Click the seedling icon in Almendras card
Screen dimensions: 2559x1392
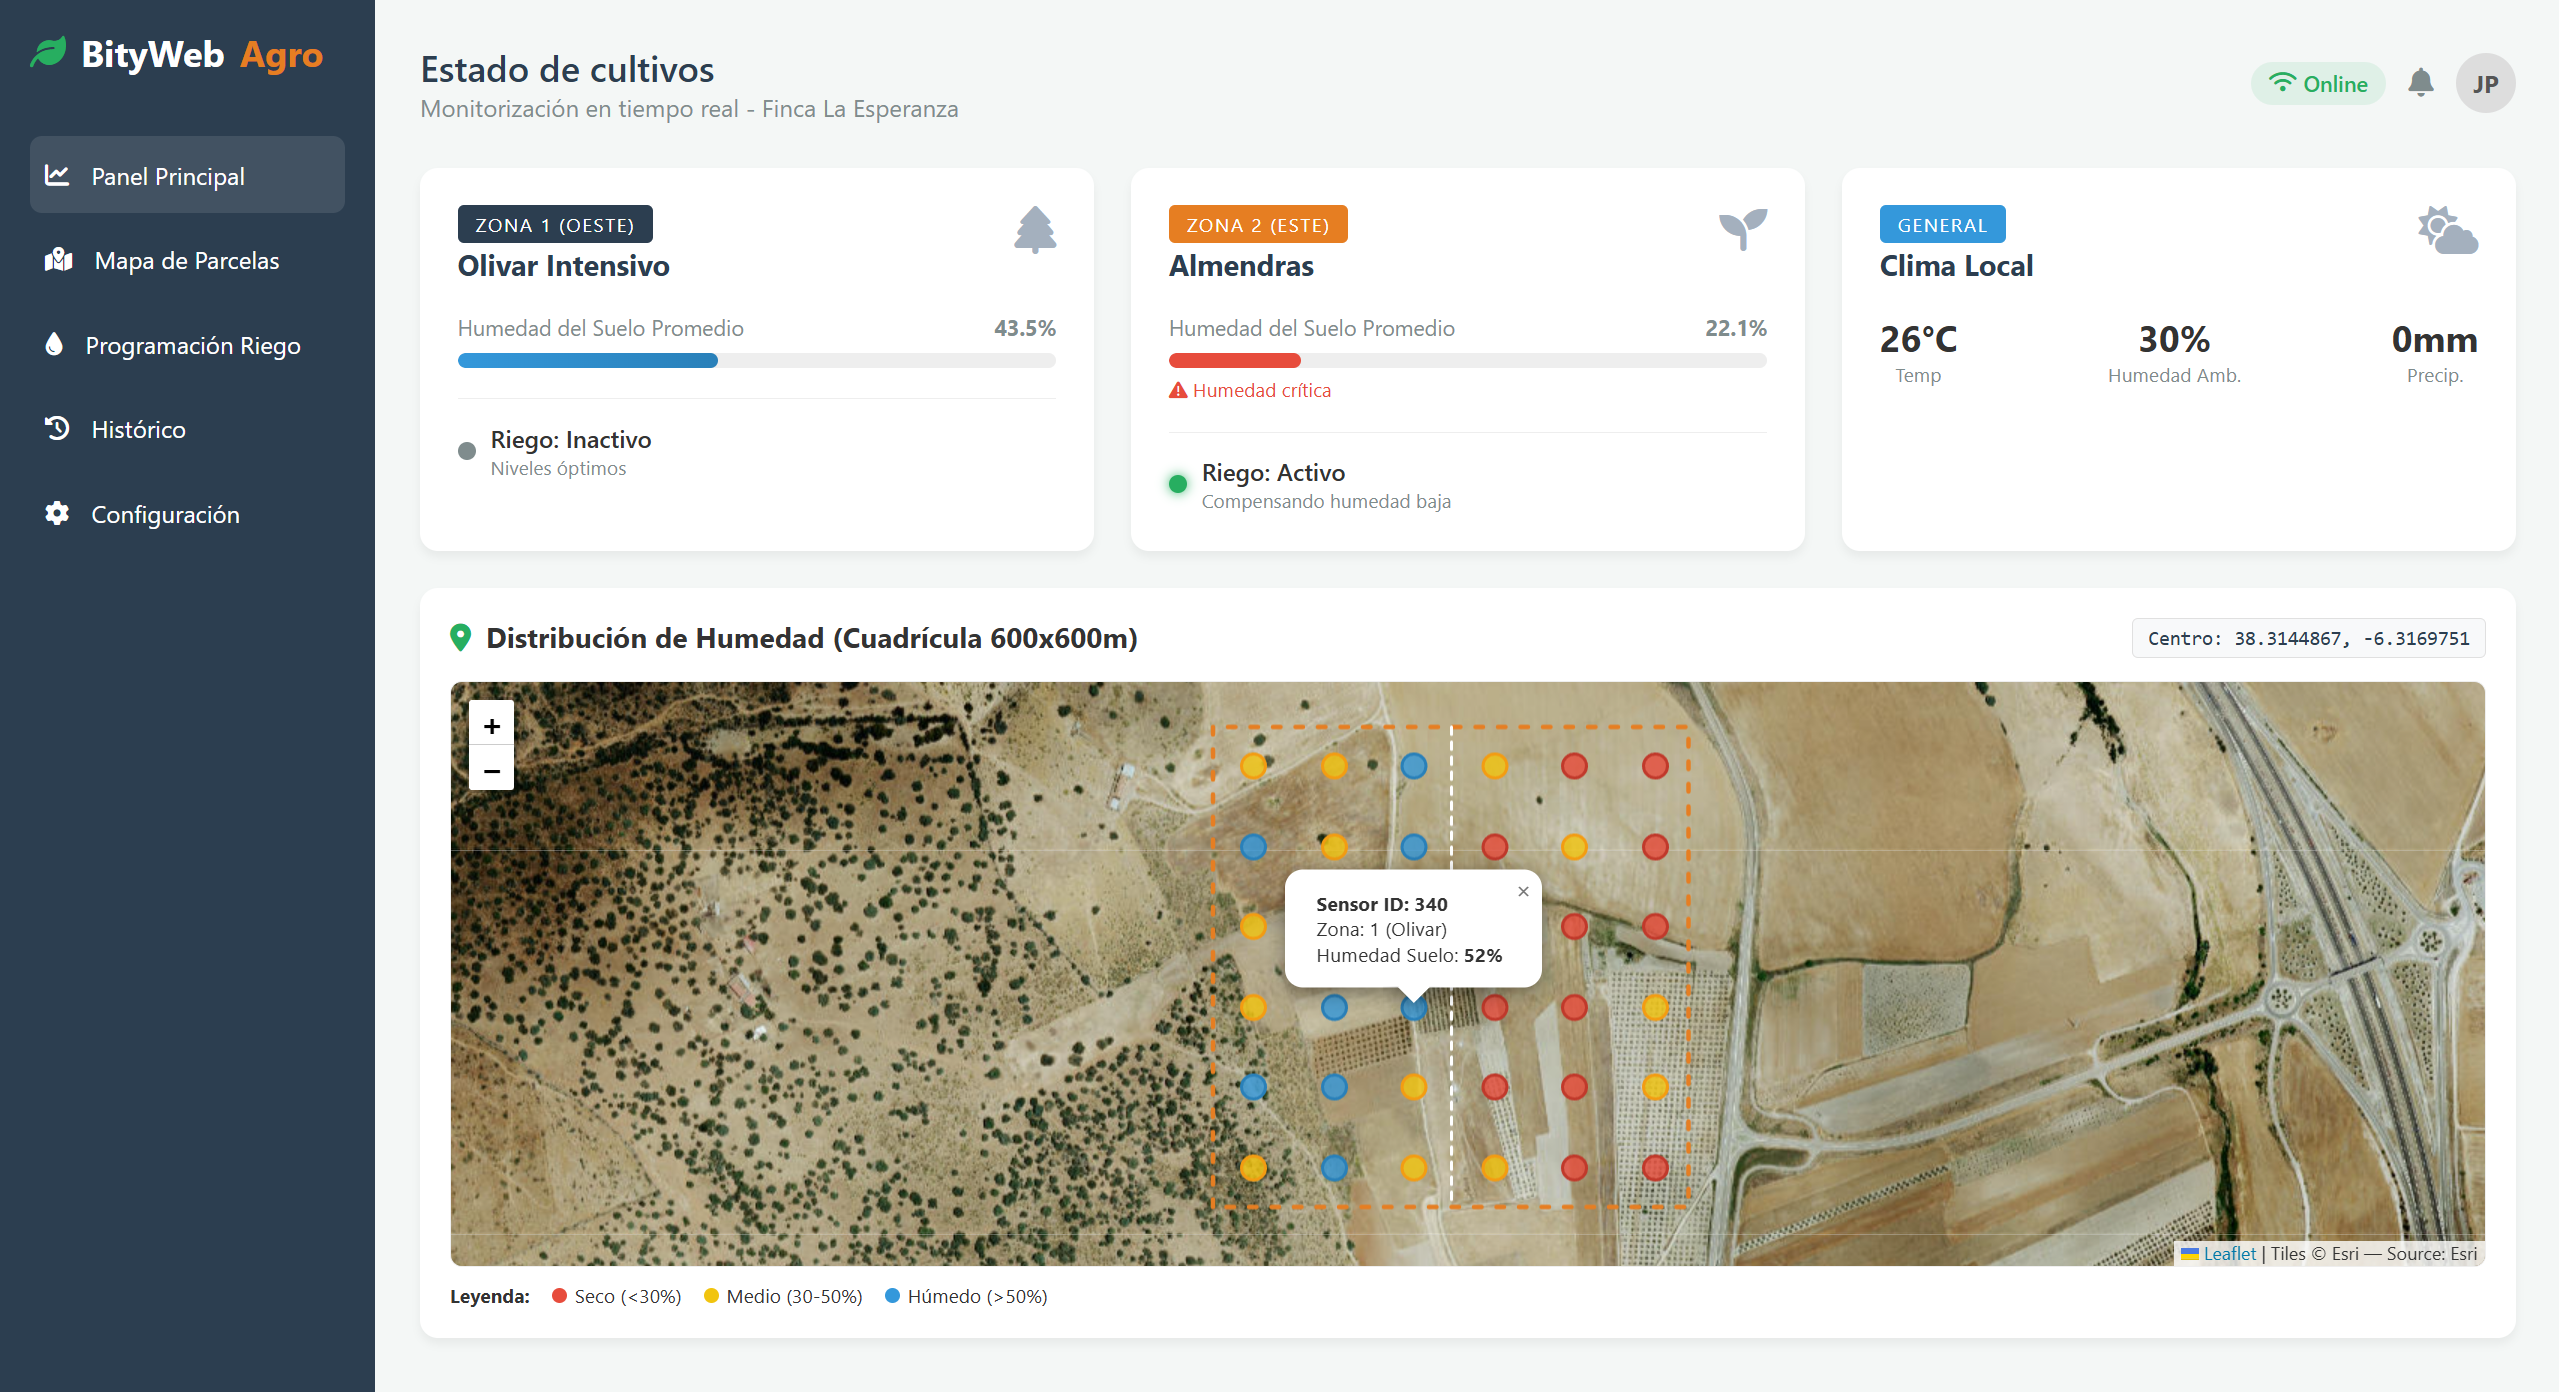pos(1742,229)
